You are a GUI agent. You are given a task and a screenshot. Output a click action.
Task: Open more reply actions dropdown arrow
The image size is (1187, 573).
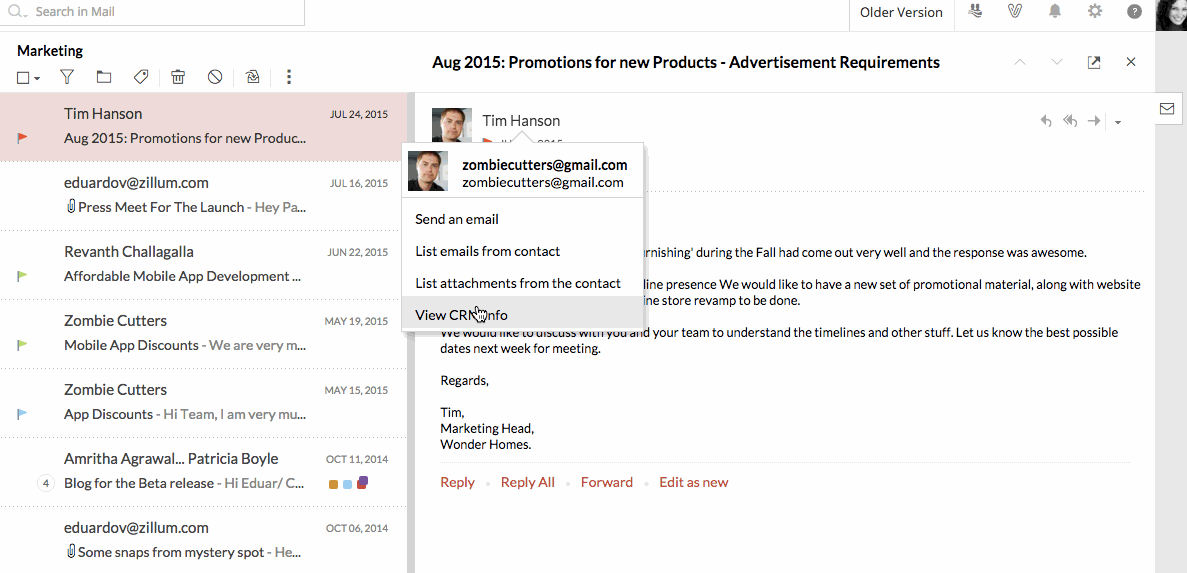click(x=1118, y=122)
